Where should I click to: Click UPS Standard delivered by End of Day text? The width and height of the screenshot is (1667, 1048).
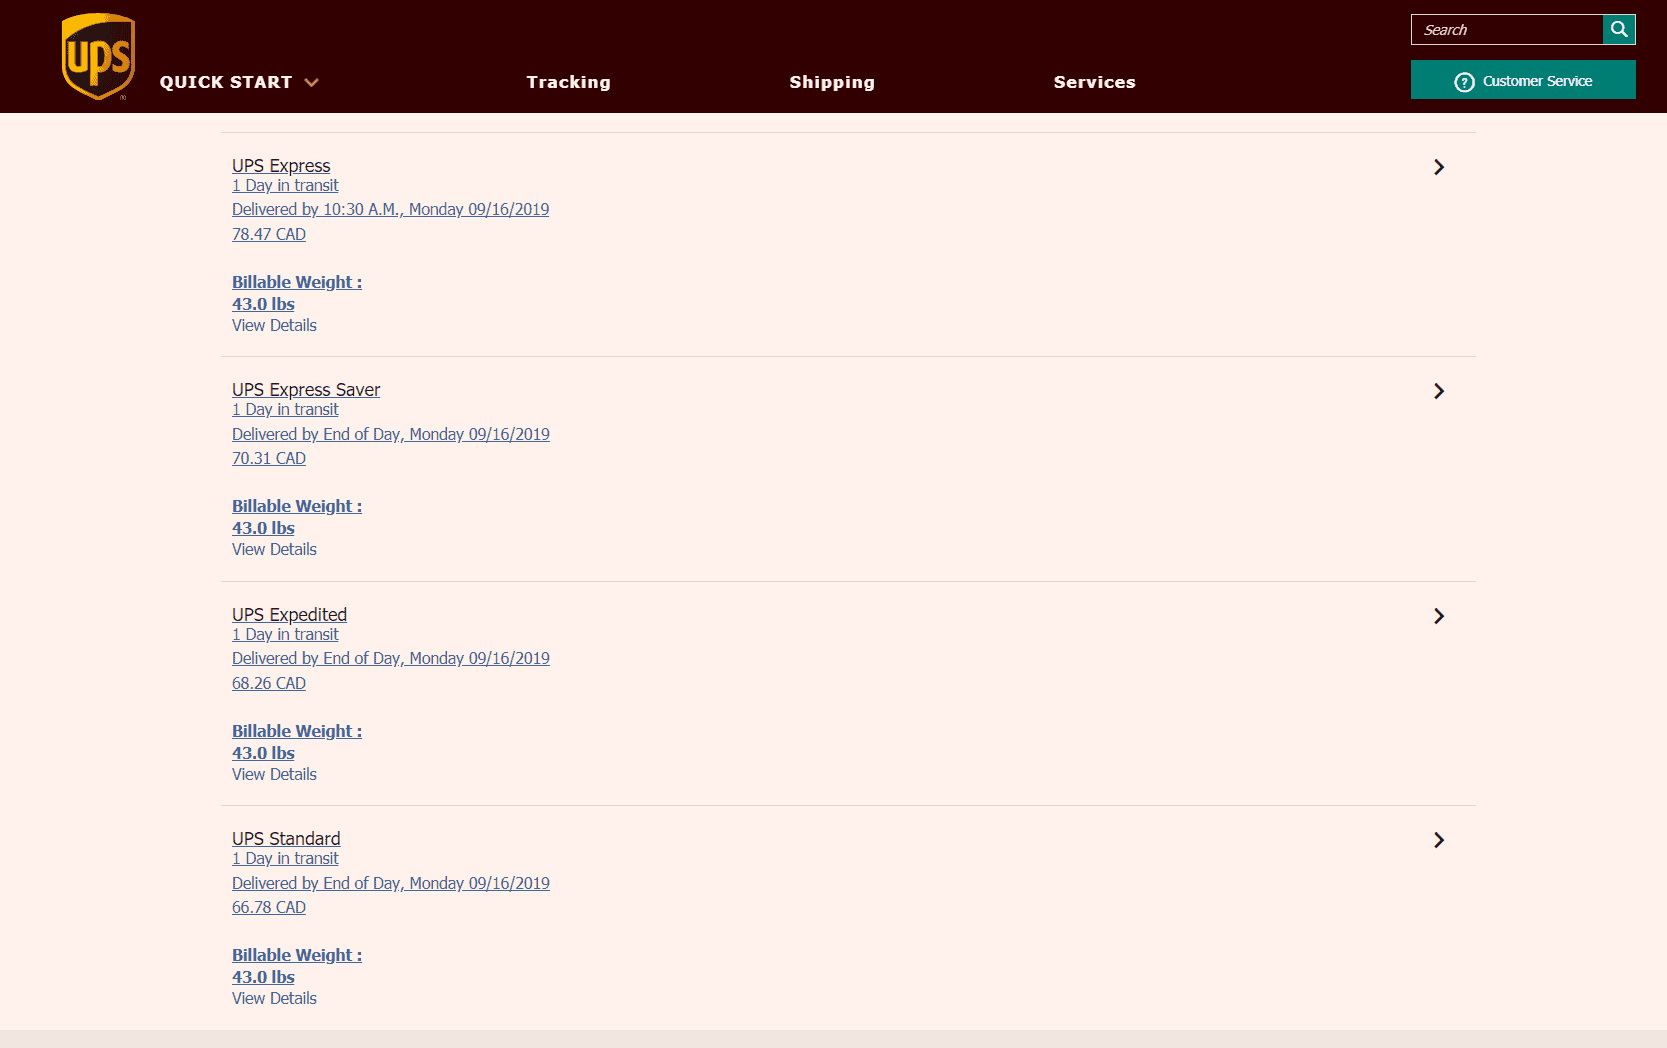point(391,883)
